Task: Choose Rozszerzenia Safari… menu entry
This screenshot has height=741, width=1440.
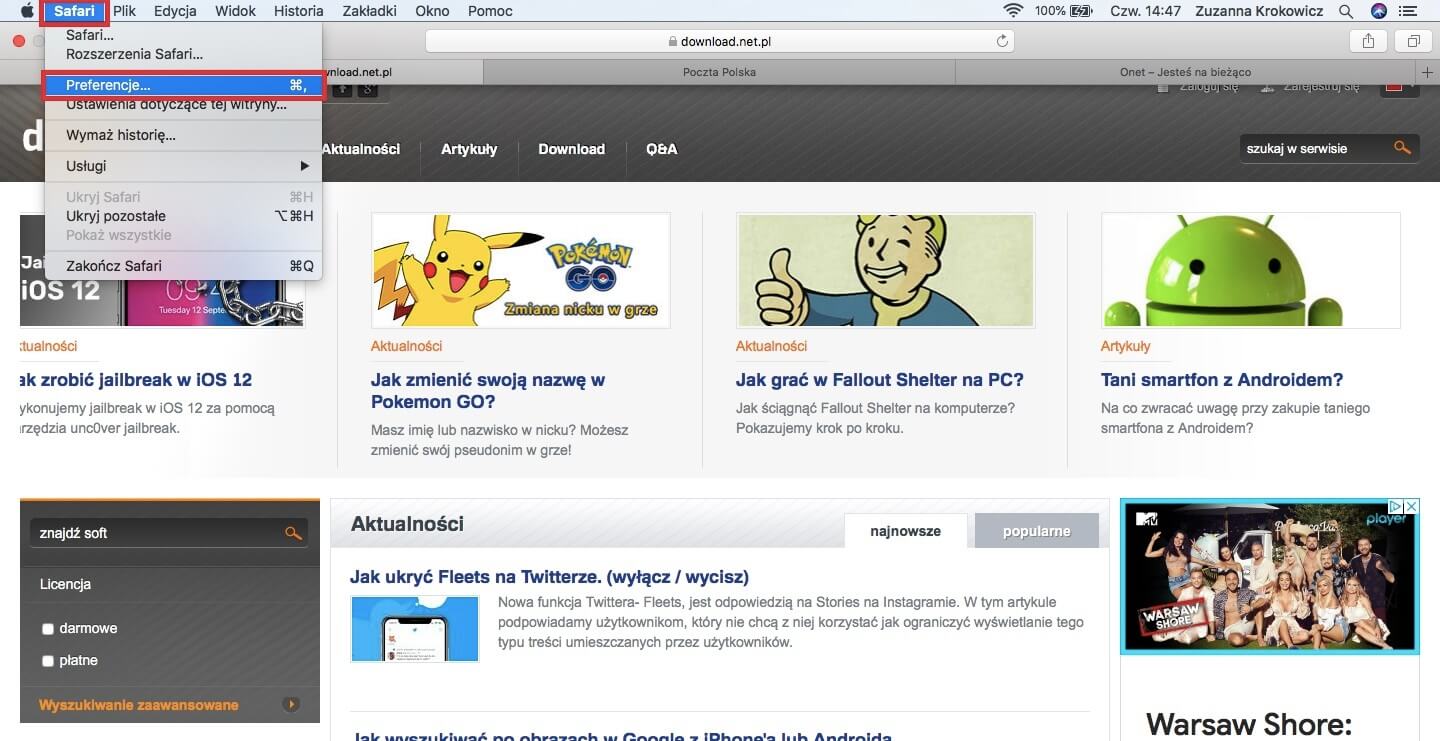Action: tap(184, 54)
